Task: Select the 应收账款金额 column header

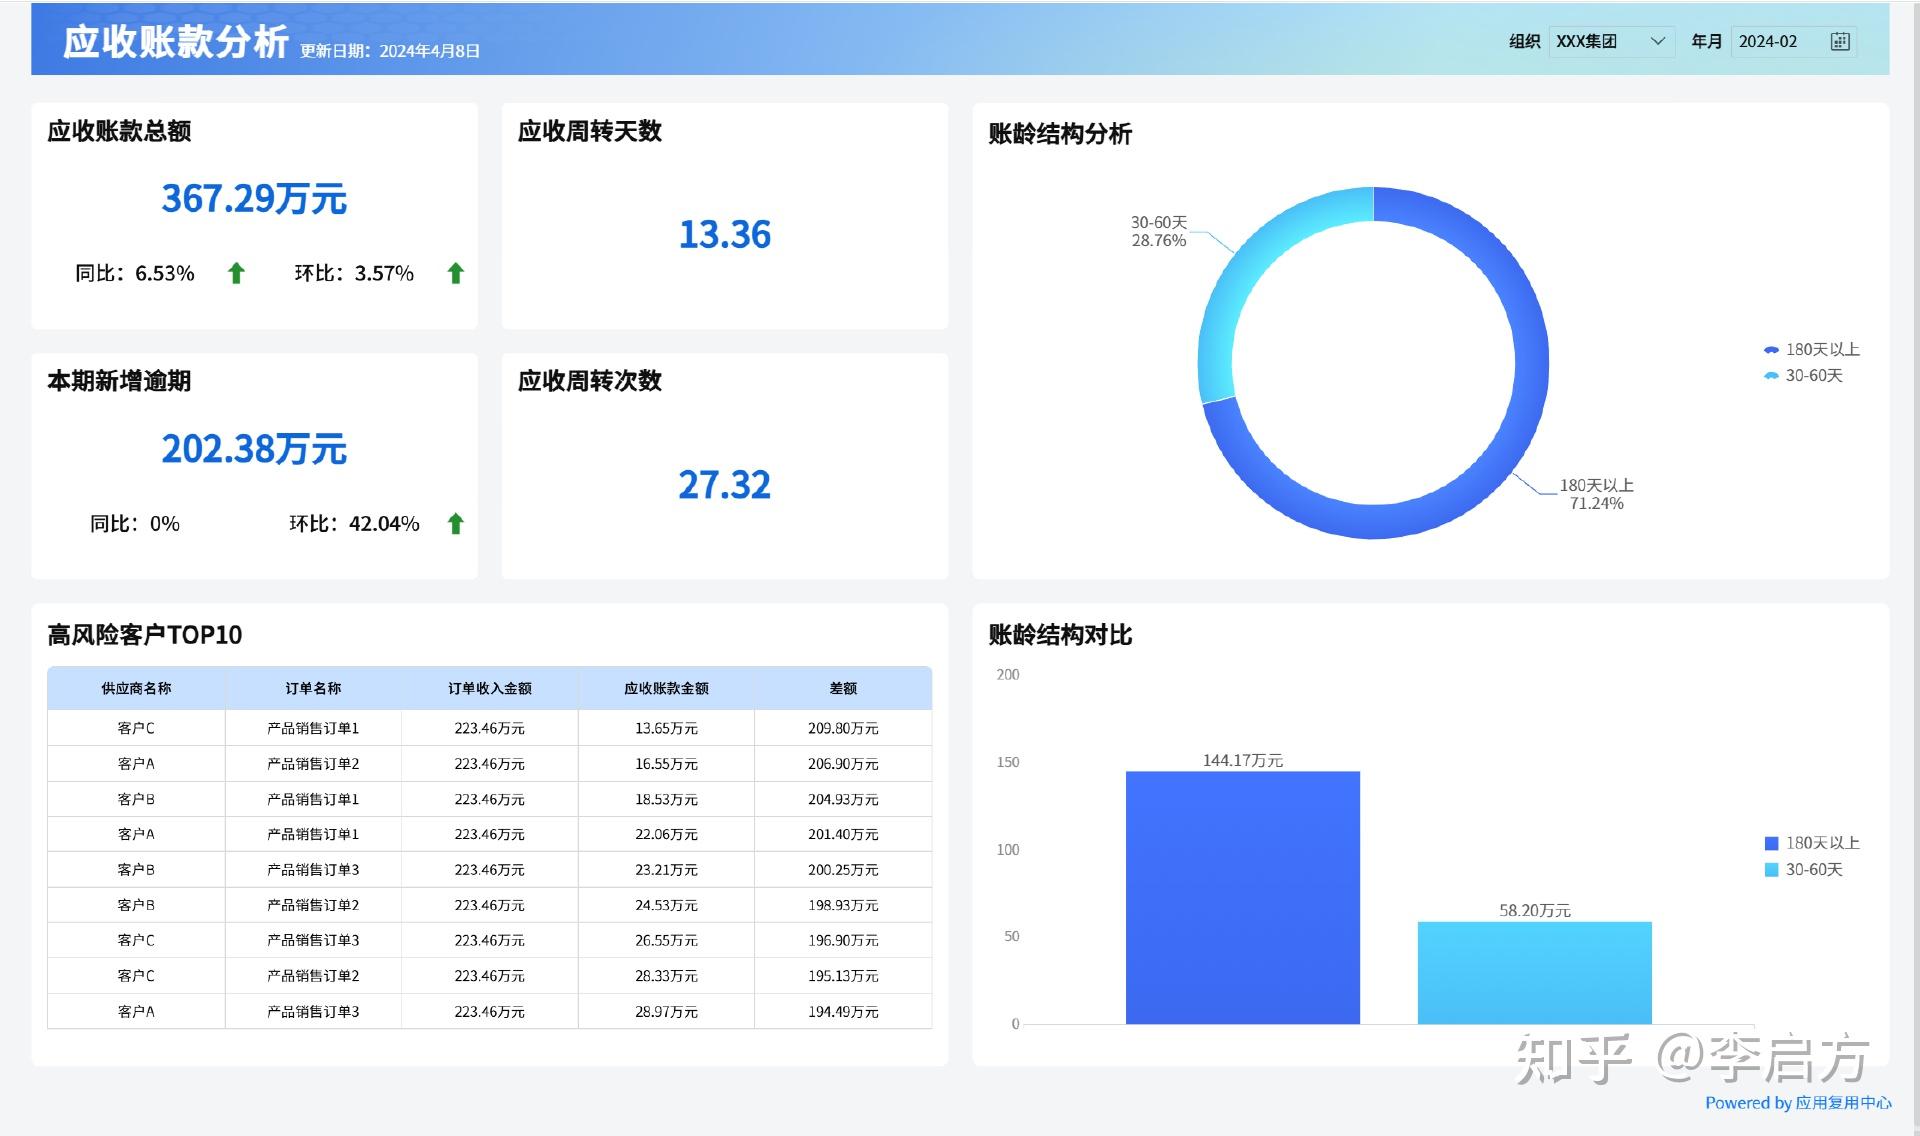Action: pos(667,688)
